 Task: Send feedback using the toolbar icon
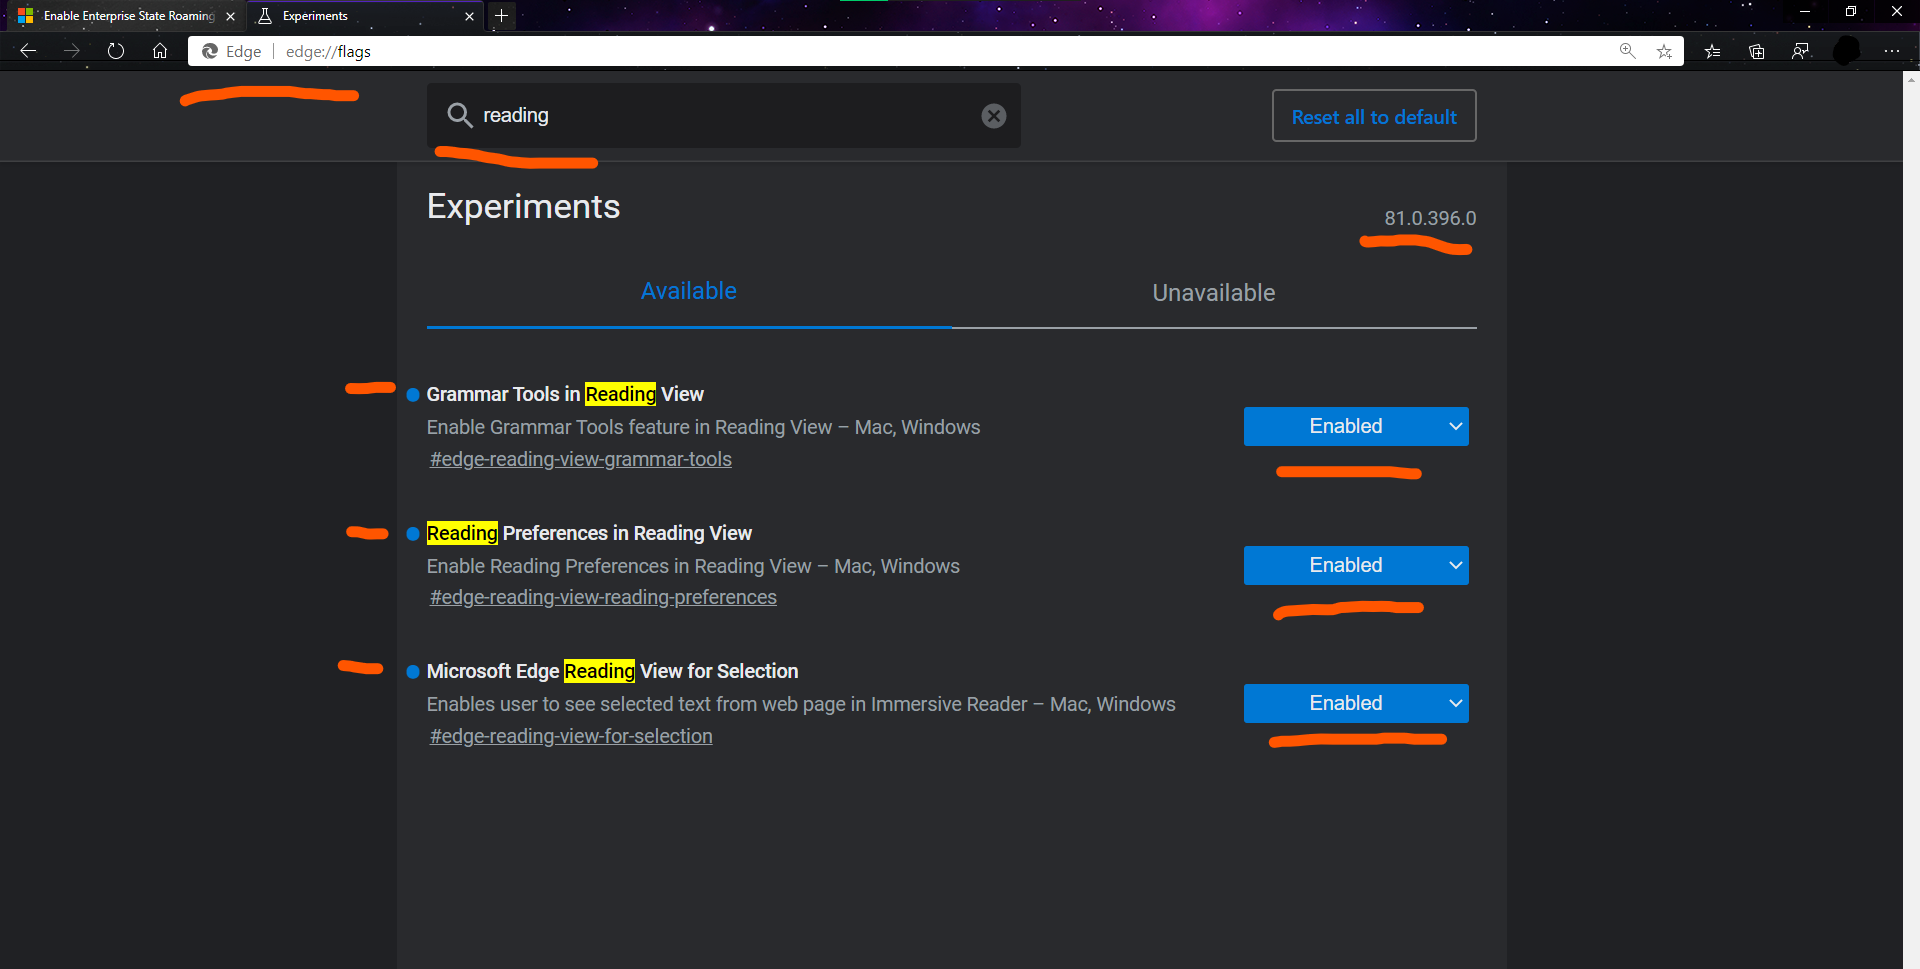[x=1801, y=51]
